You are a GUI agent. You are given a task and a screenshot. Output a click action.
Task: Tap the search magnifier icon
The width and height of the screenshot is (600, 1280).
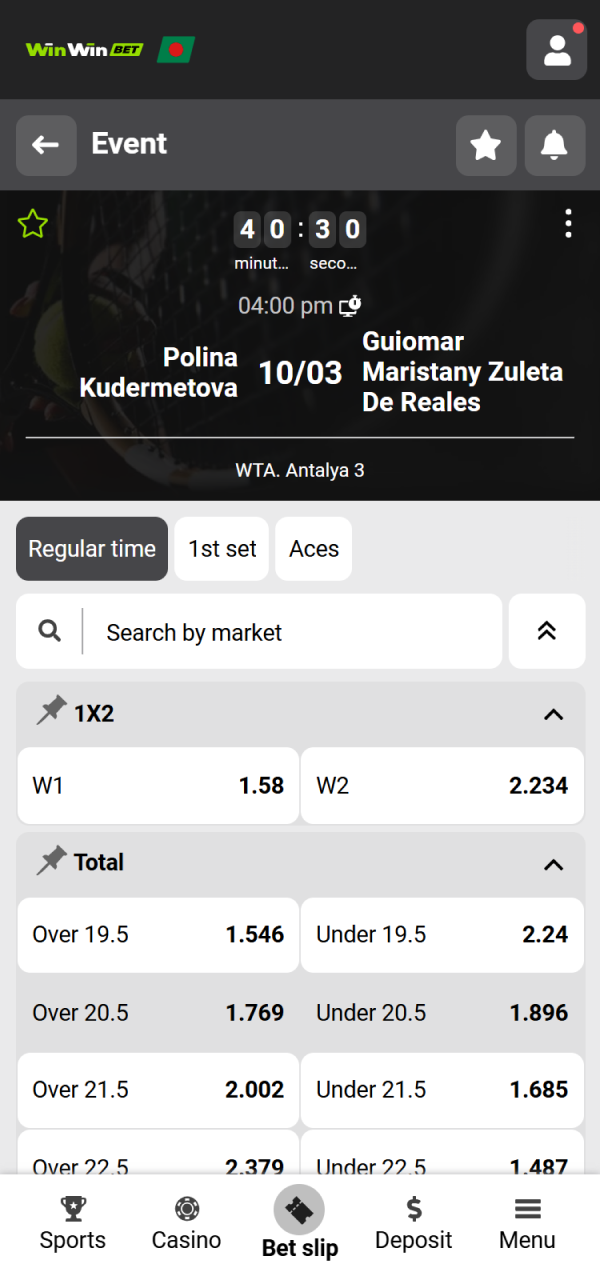[x=48, y=631]
